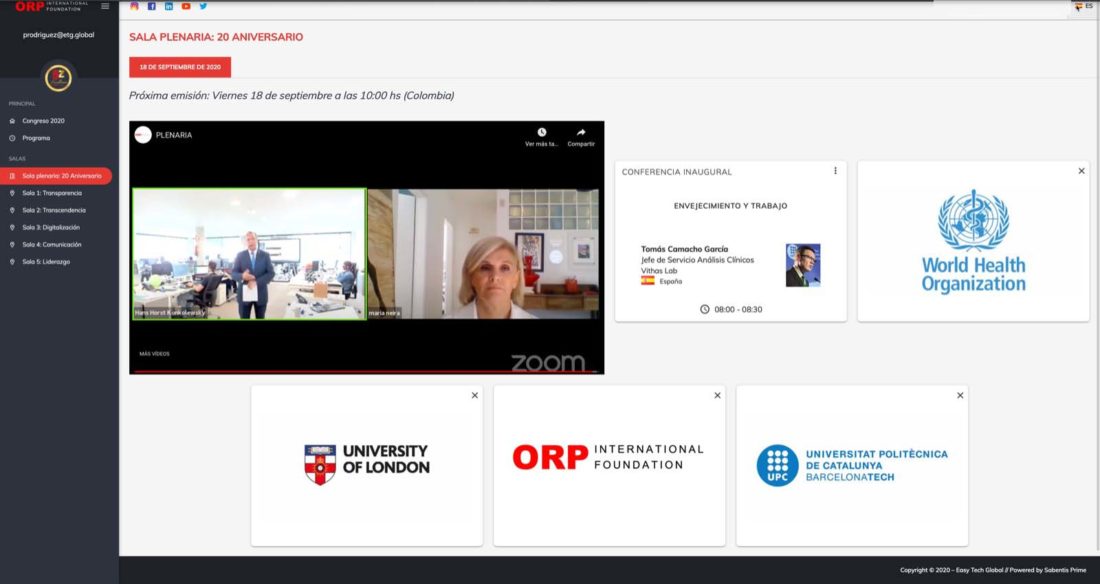Open the Conferencia Inaugural card options menu
This screenshot has width=1100, height=584.
[835, 171]
